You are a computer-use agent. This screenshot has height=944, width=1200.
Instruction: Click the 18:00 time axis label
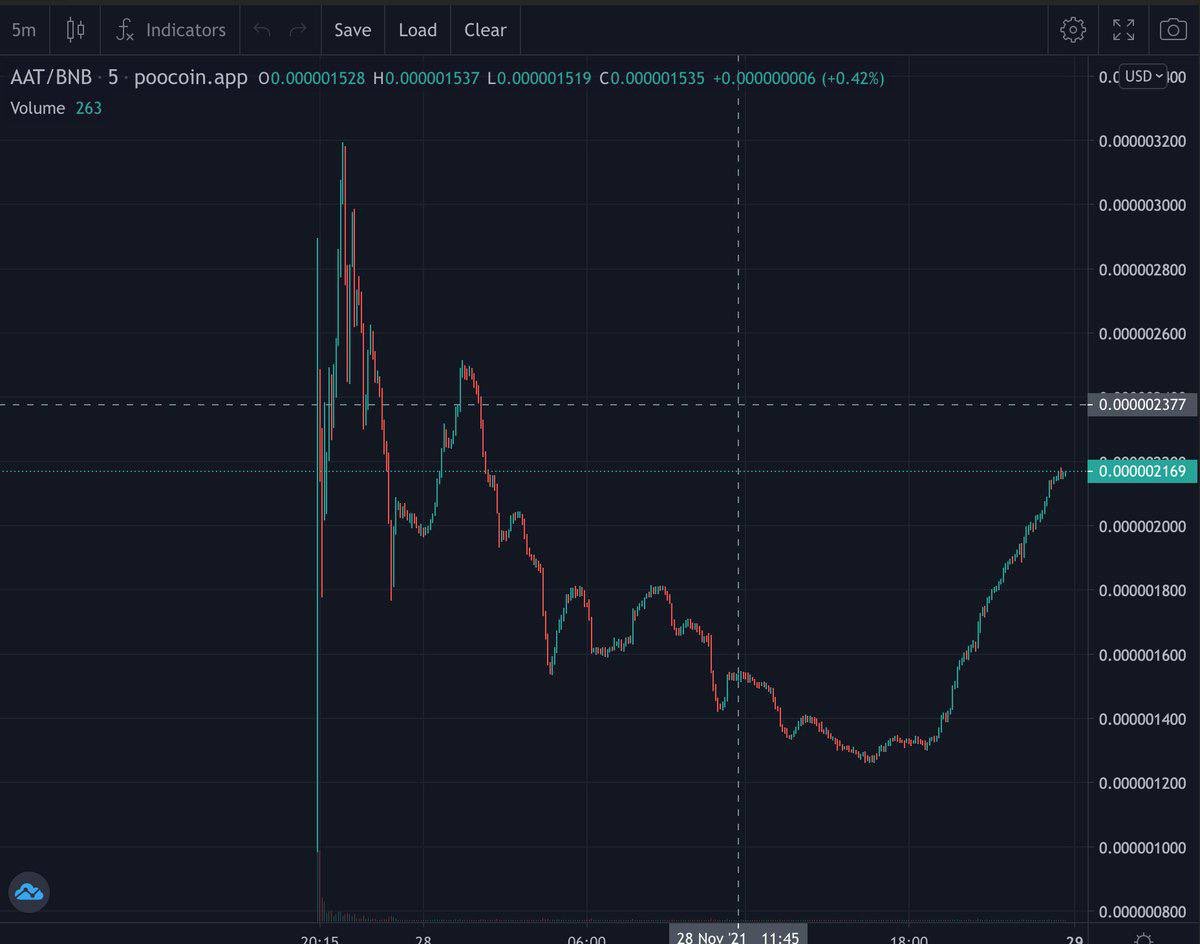point(908,939)
